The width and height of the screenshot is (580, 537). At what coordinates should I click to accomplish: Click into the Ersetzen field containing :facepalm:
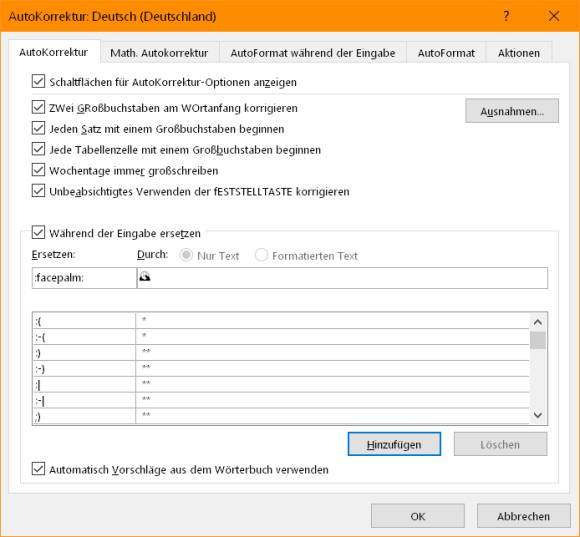[x=84, y=278]
